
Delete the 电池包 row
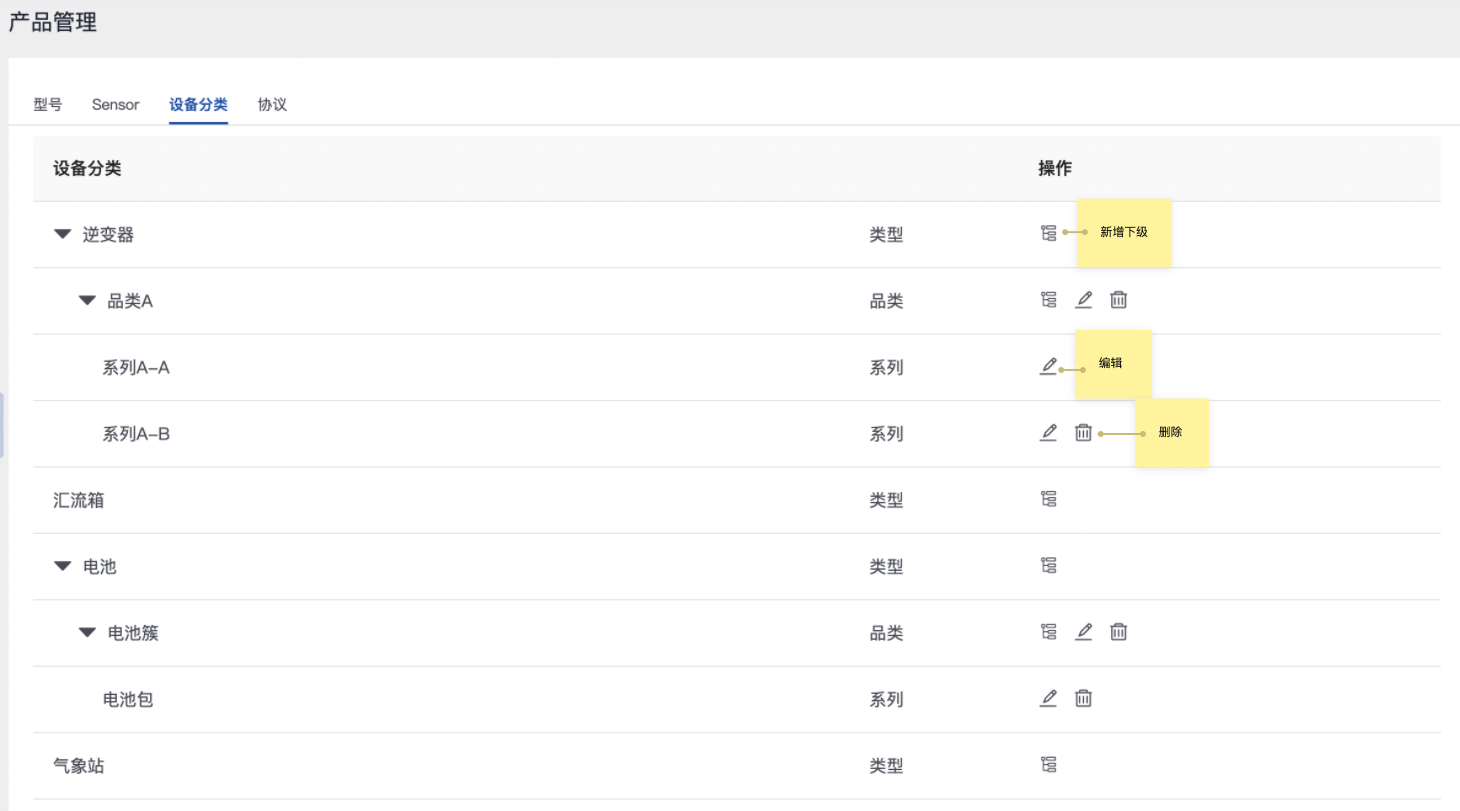point(1083,698)
